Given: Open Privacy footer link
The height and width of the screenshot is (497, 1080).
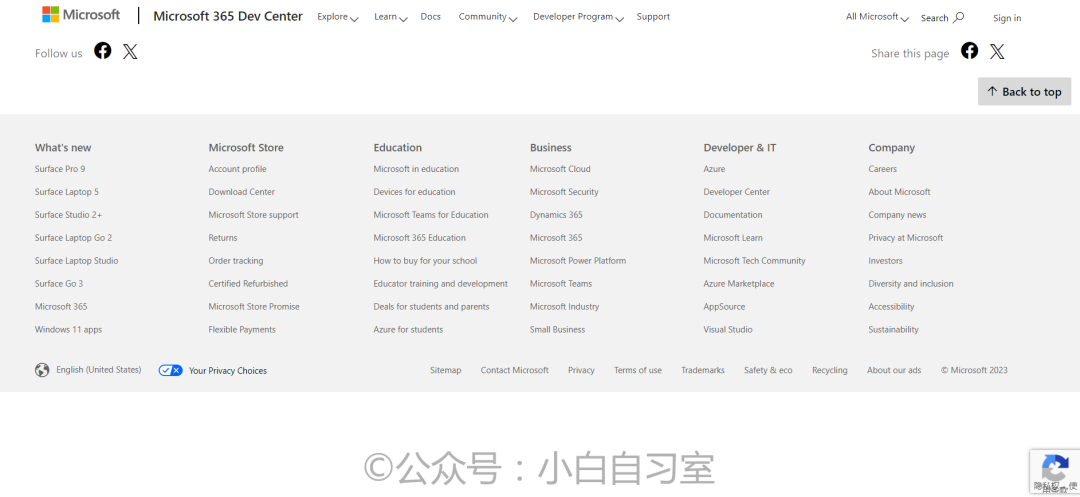Looking at the screenshot, I should click(x=581, y=370).
